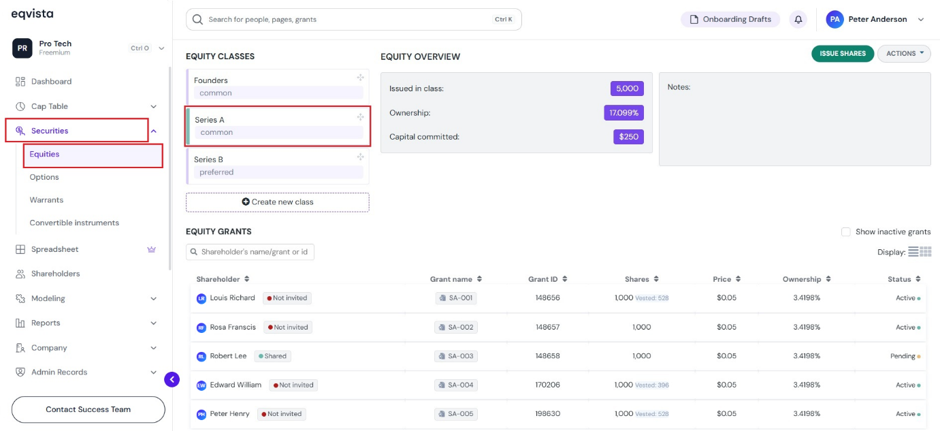Click the Spreadsheet grid icon

coord(20,249)
